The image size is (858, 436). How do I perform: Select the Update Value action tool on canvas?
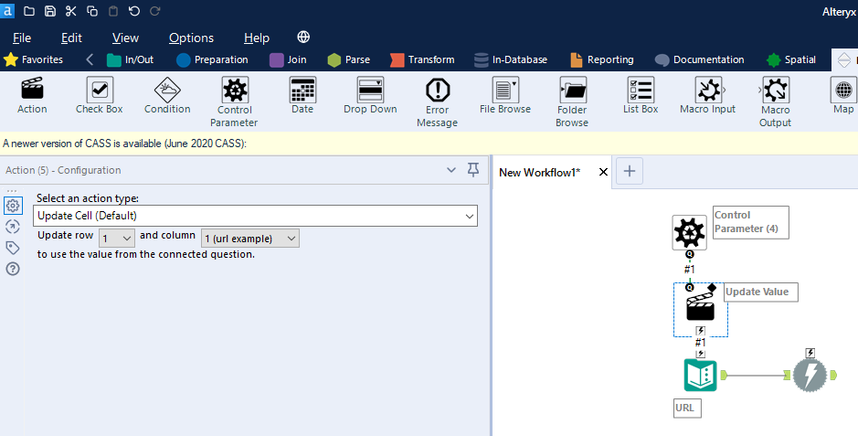point(700,306)
